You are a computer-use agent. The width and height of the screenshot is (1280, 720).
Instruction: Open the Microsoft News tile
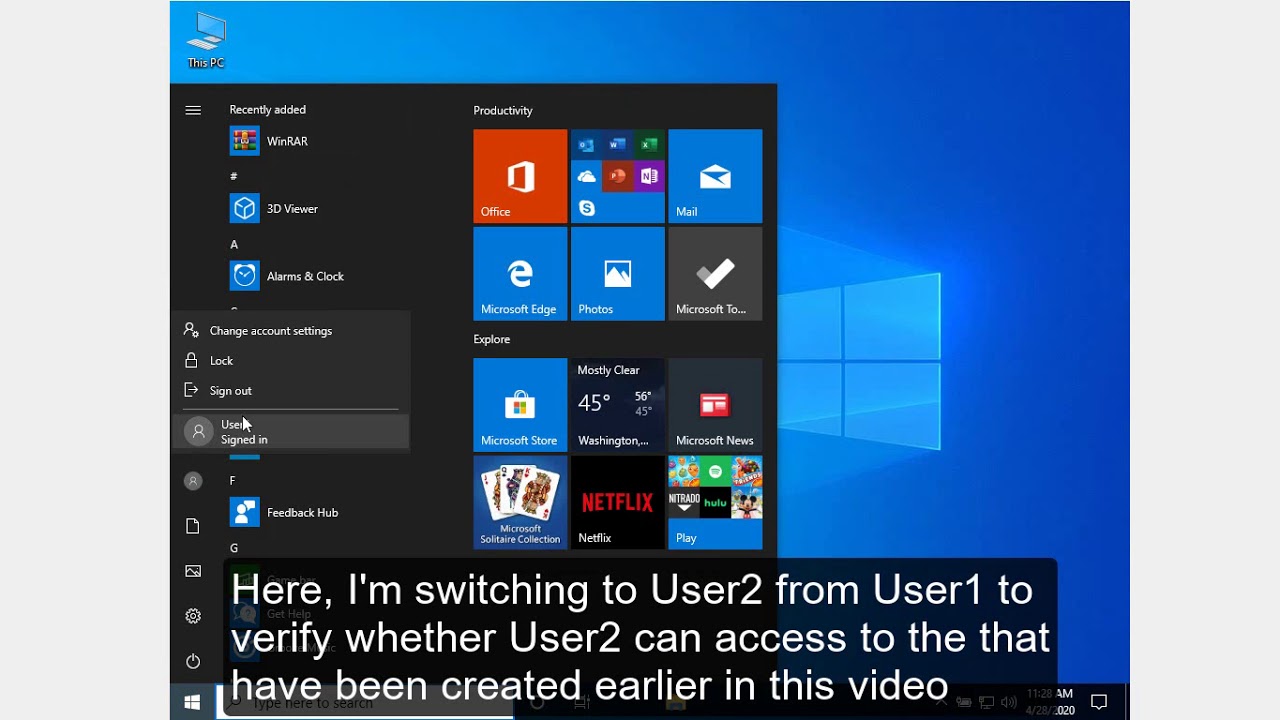click(x=715, y=405)
